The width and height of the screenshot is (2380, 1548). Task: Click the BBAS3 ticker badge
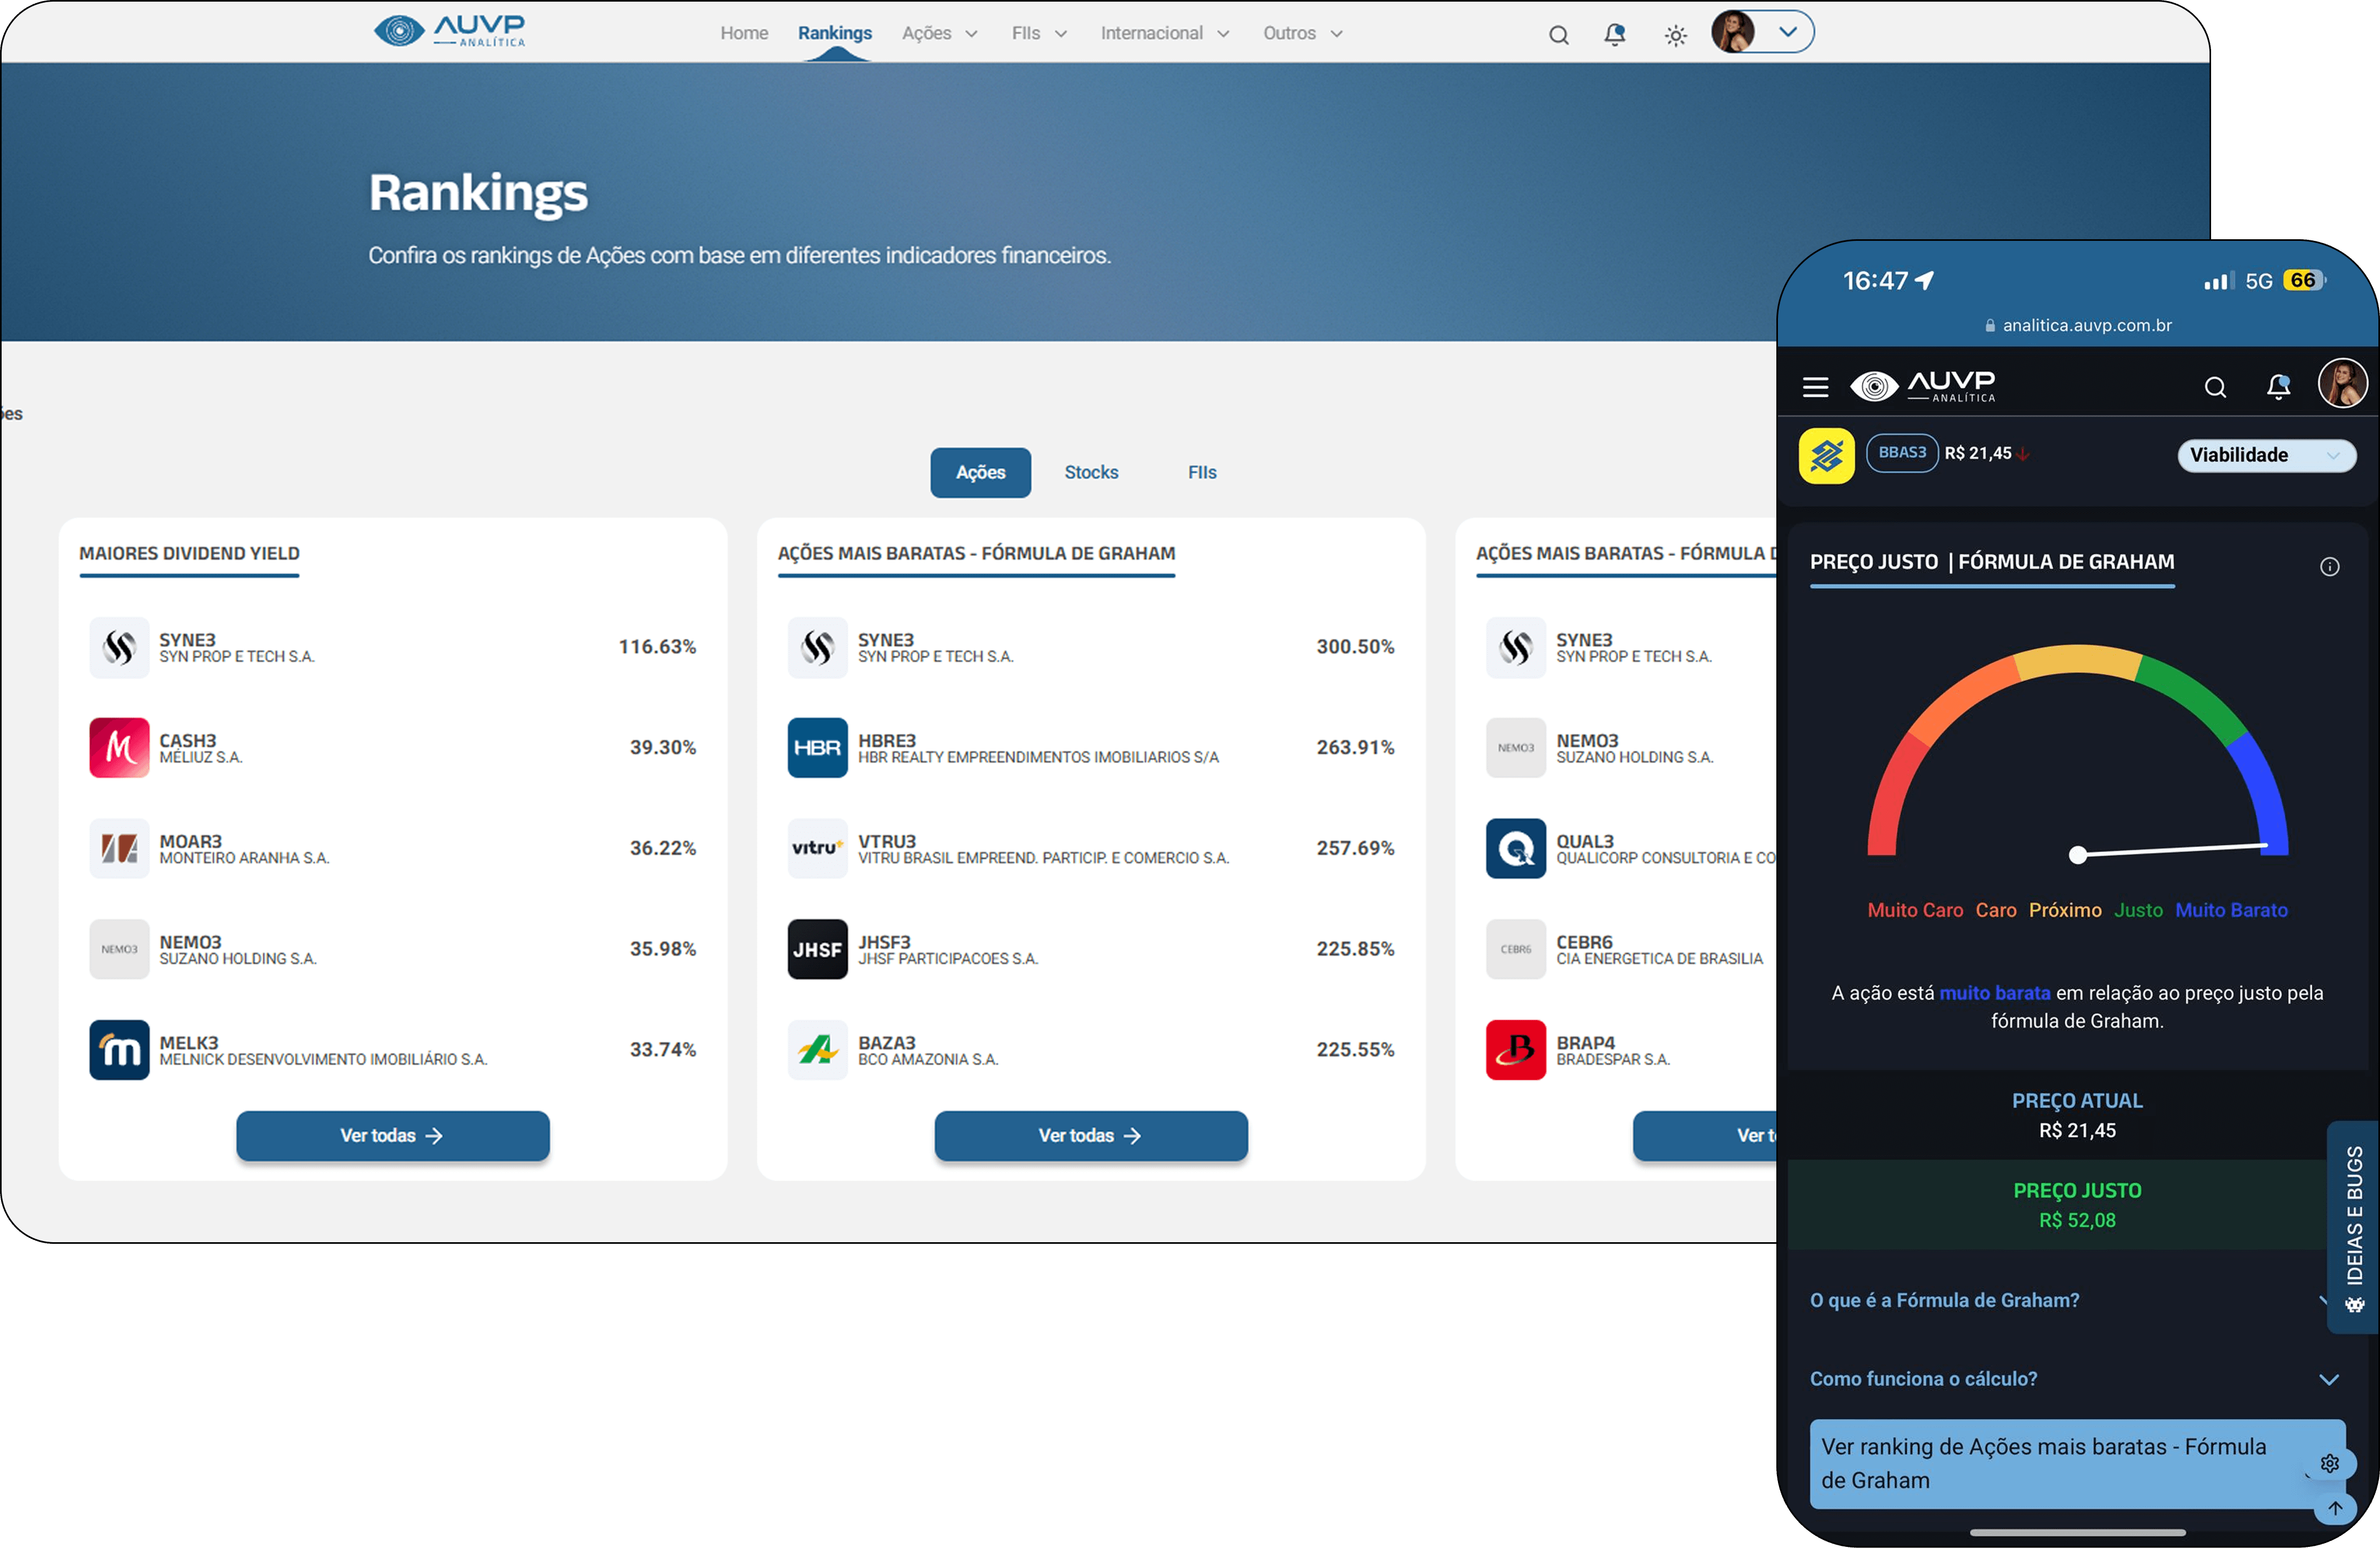[x=1902, y=453]
